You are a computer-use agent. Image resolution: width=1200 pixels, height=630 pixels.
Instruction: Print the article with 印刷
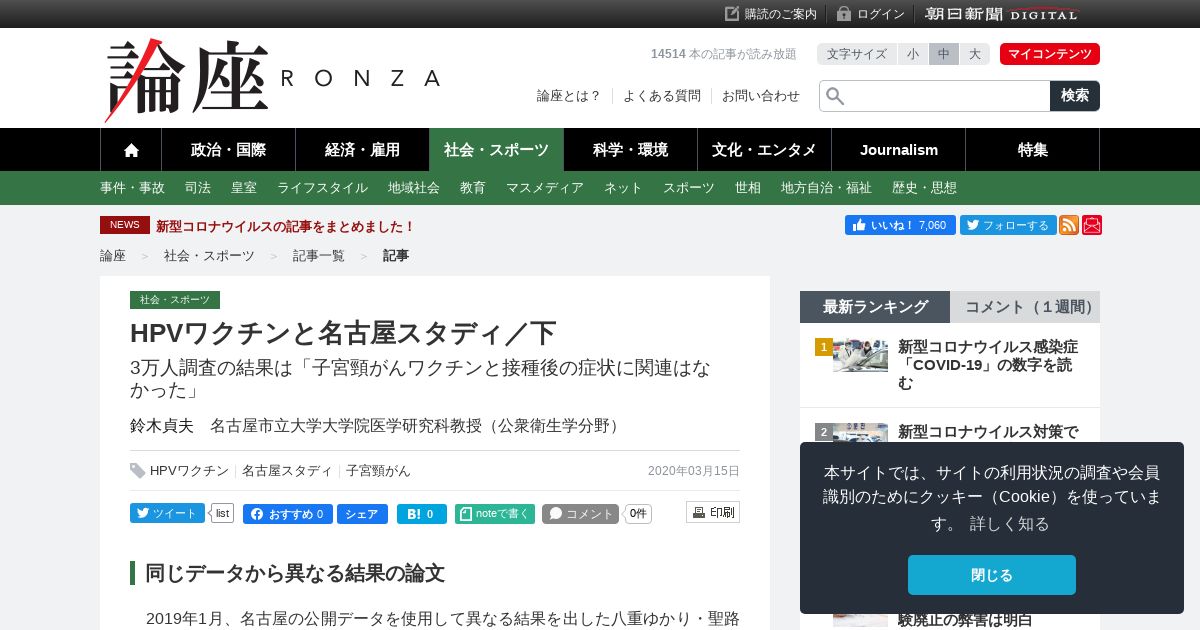point(713,512)
